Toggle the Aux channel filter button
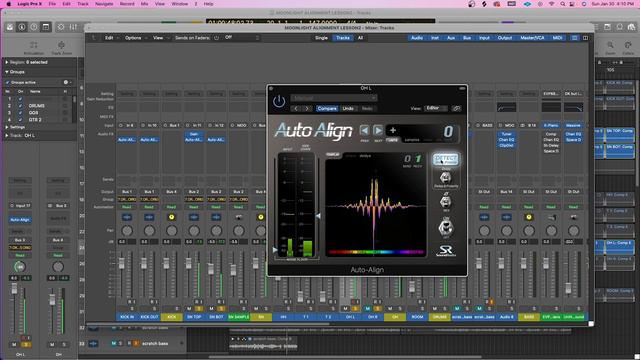640x360 pixels. 451,38
